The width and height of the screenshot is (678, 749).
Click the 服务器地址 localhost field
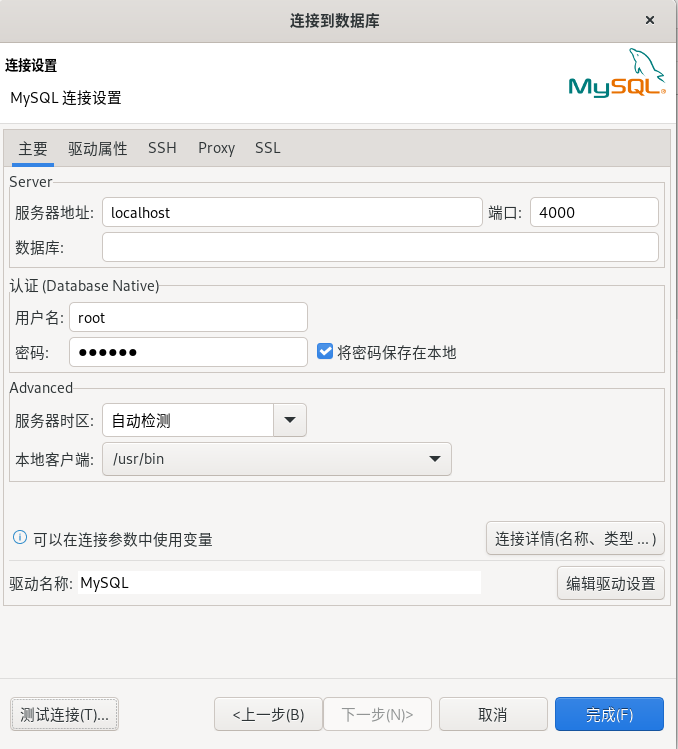pos(292,213)
